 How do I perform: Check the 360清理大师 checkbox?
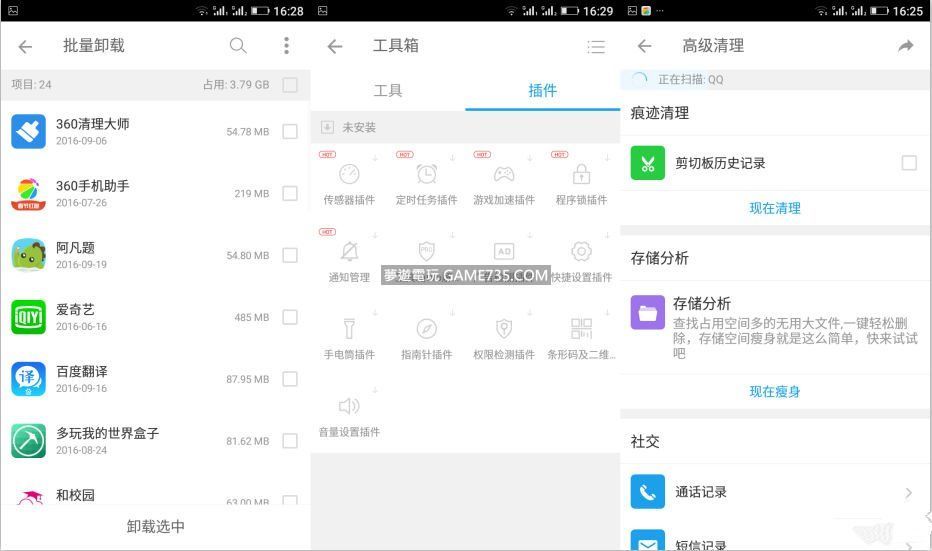(x=290, y=131)
